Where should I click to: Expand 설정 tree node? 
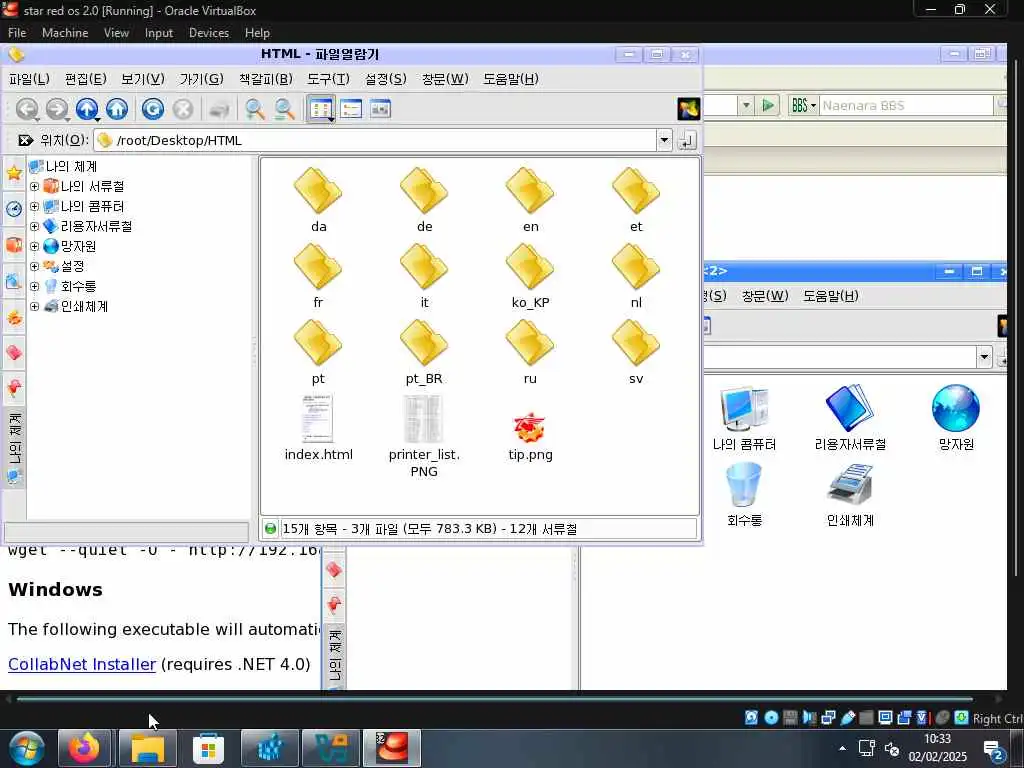pyautogui.click(x=35, y=266)
